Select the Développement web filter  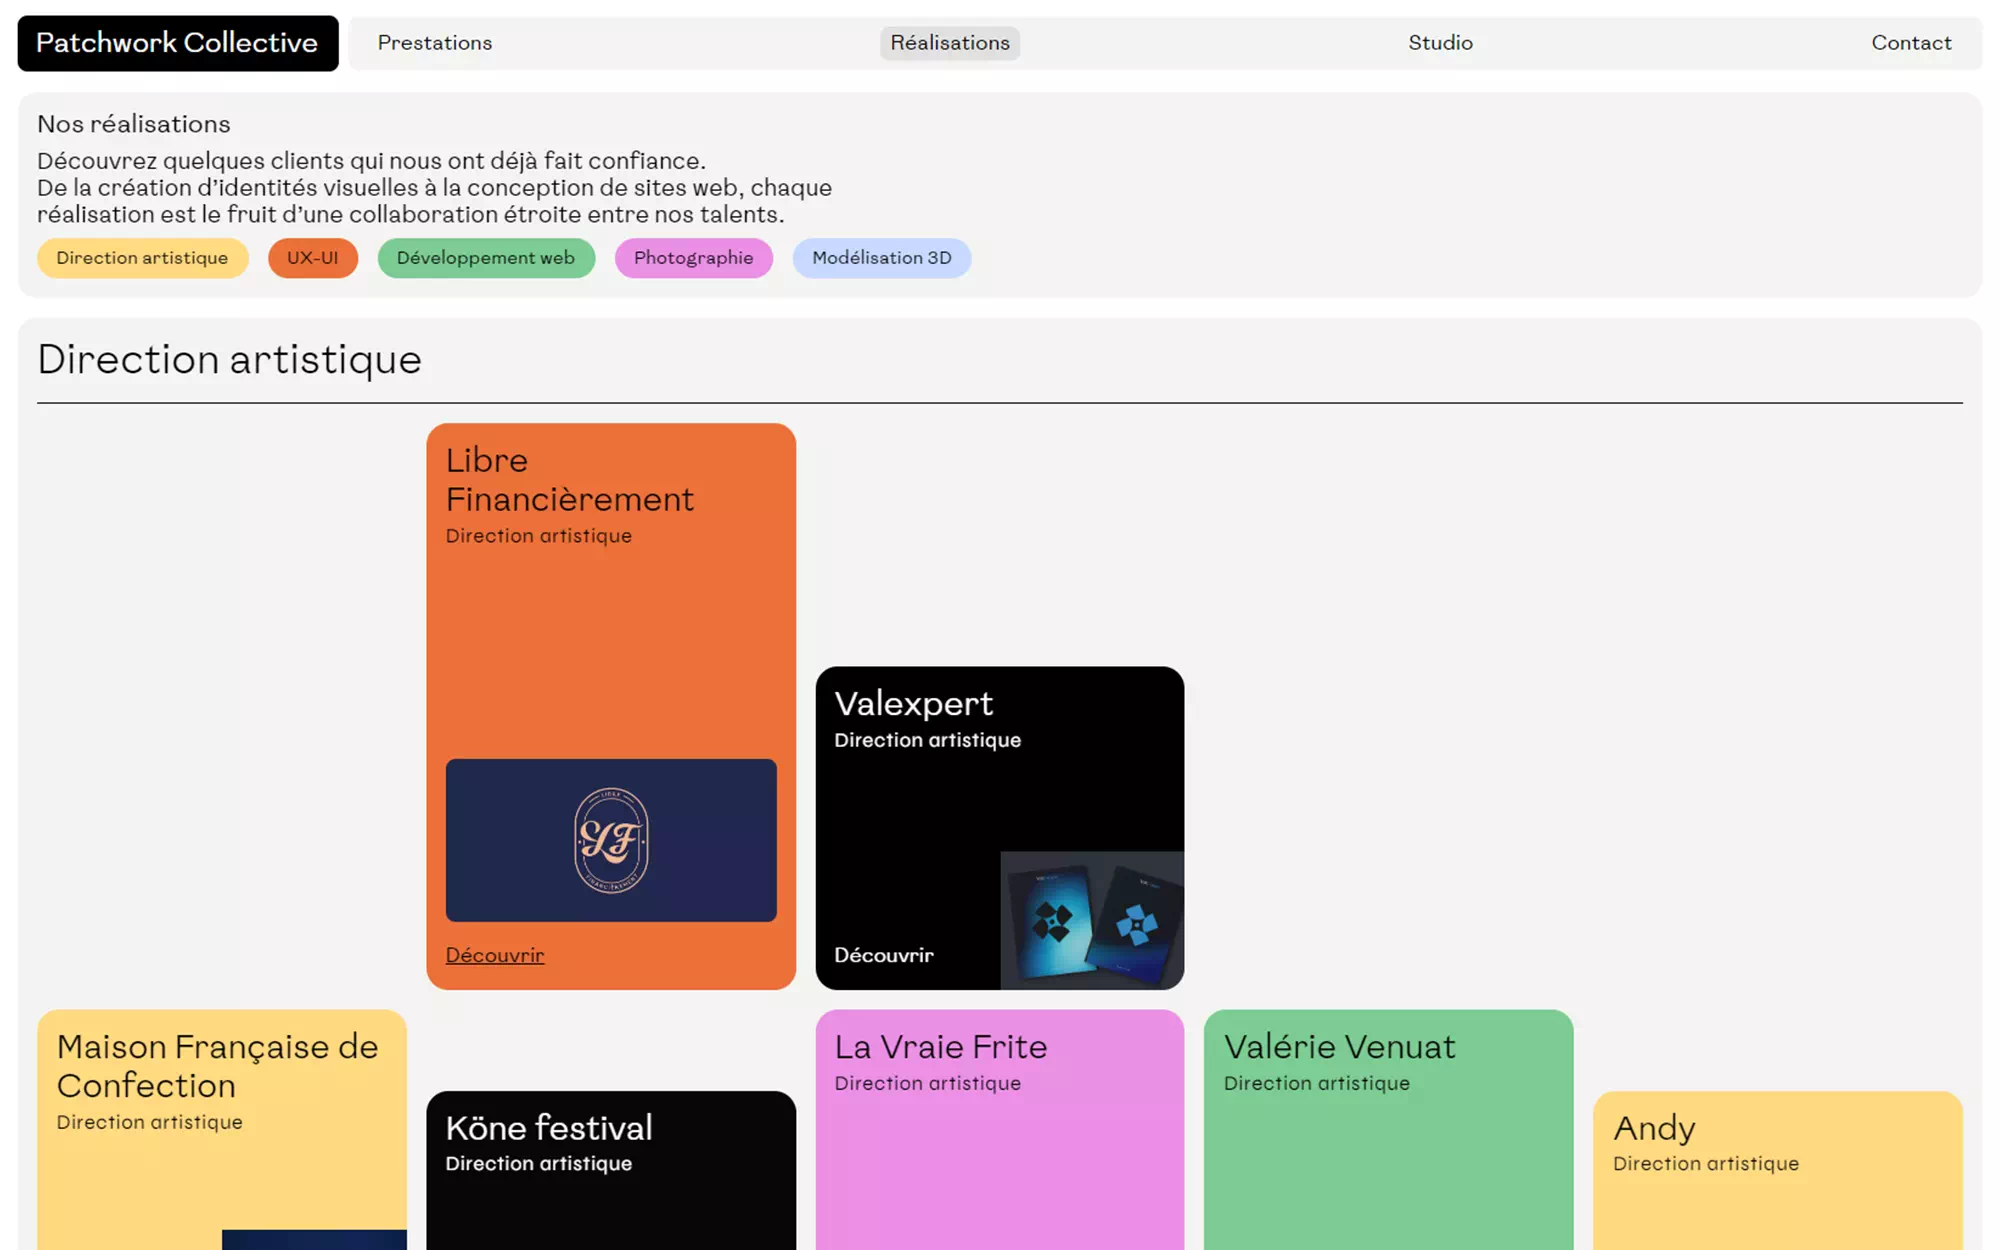click(485, 258)
